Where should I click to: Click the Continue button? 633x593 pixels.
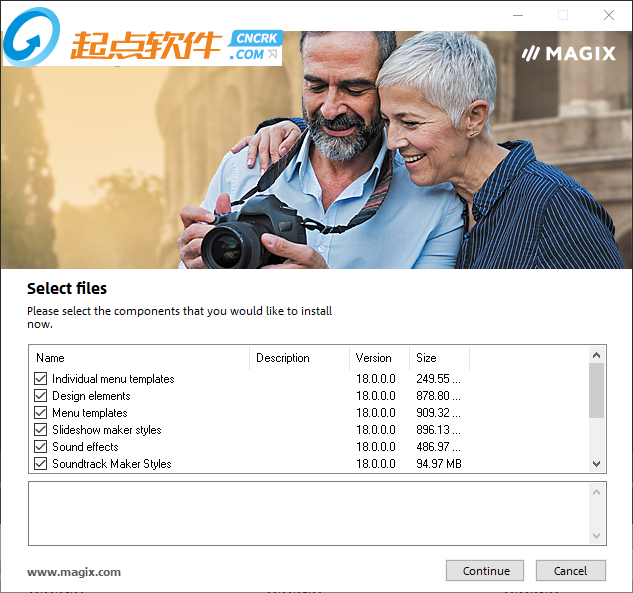click(485, 570)
